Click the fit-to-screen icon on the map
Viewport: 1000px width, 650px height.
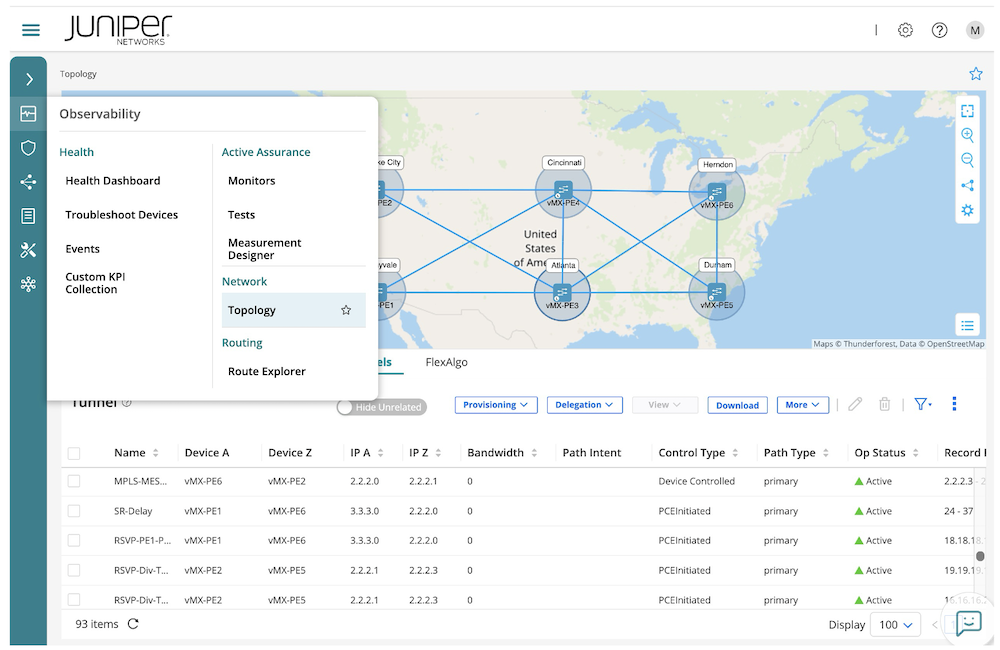967,110
